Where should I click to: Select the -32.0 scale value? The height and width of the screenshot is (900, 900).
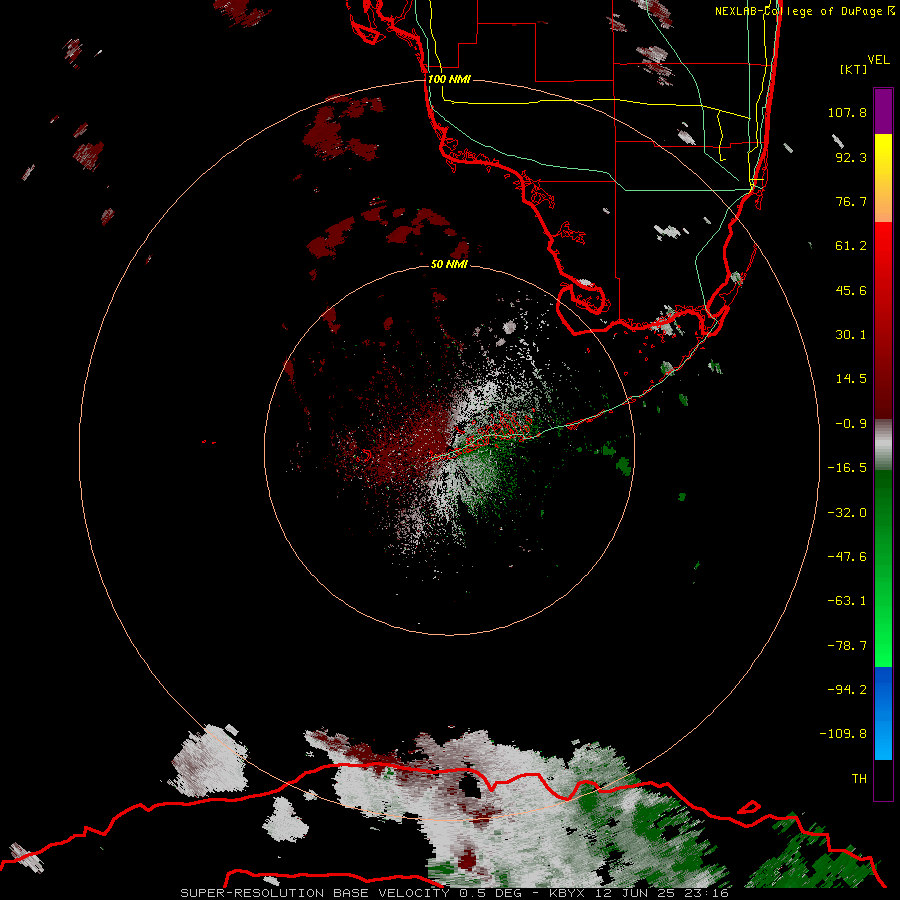pos(847,513)
